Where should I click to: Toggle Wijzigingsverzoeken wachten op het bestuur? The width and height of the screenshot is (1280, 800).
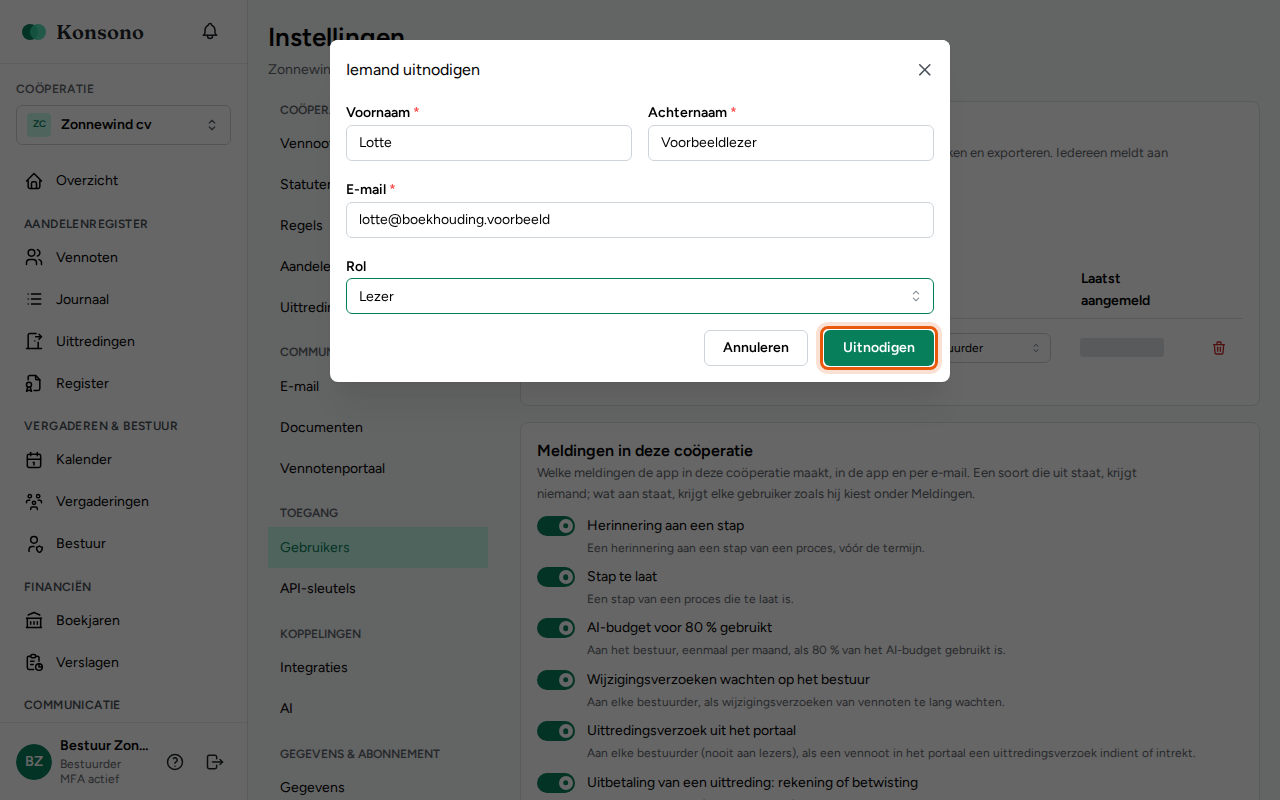(556, 680)
